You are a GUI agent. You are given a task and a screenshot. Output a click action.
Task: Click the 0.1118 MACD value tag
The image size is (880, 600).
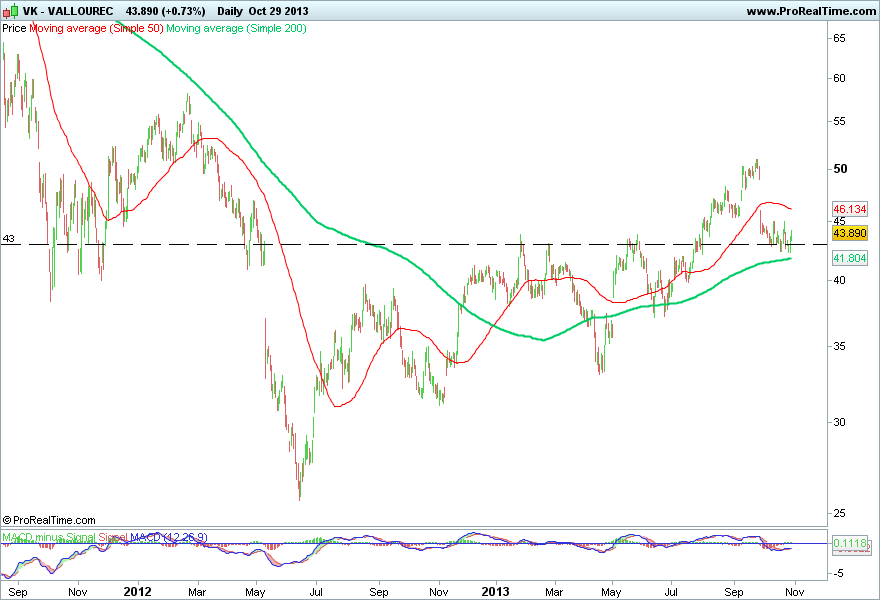point(850,543)
